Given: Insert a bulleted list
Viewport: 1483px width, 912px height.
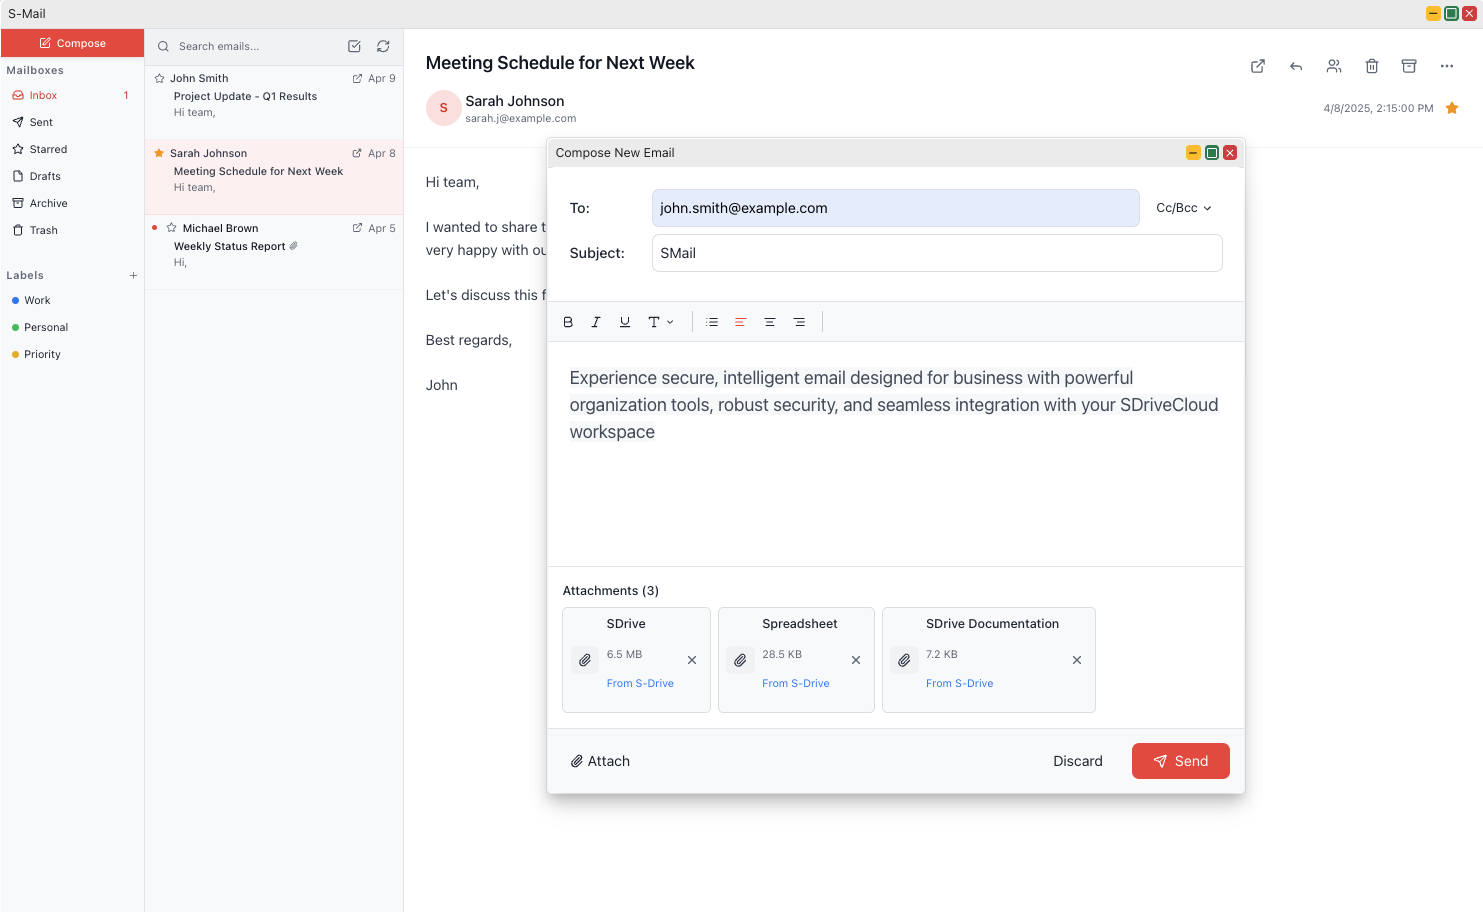Looking at the screenshot, I should (x=712, y=322).
